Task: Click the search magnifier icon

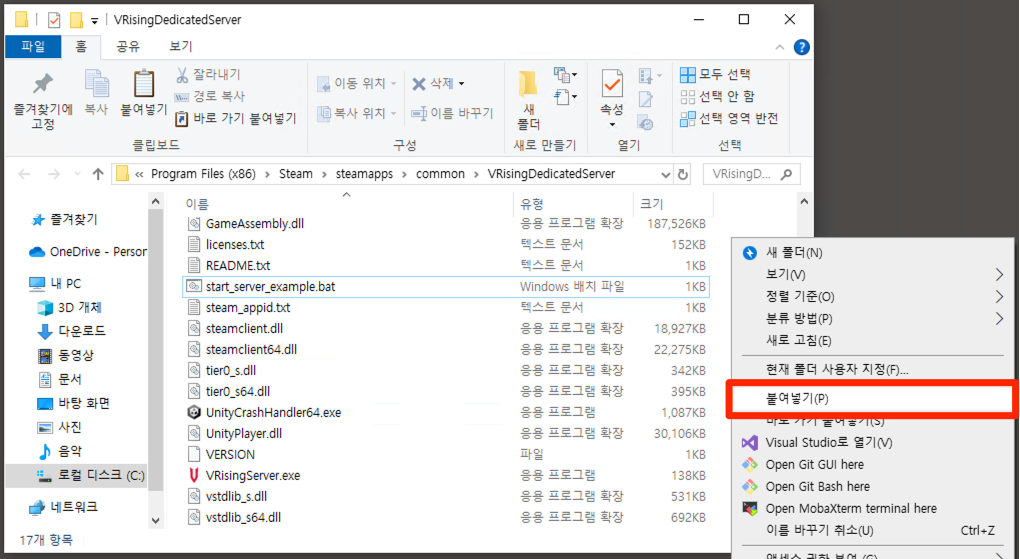Action: pyautogui.click(x=786, y=174)
